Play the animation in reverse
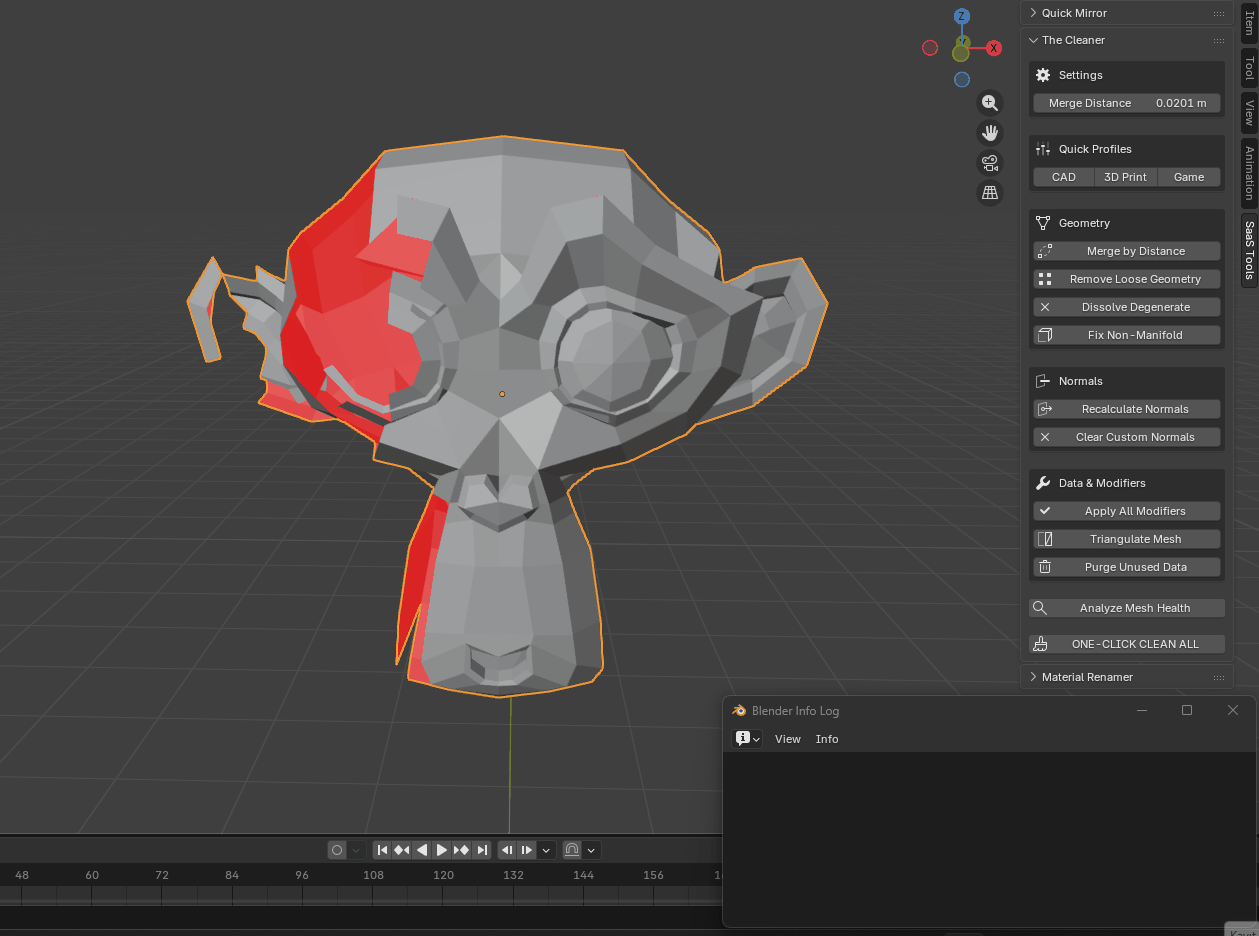This screenshot has width=1259, height=936. pyautogui.click(x=422, y=850)
